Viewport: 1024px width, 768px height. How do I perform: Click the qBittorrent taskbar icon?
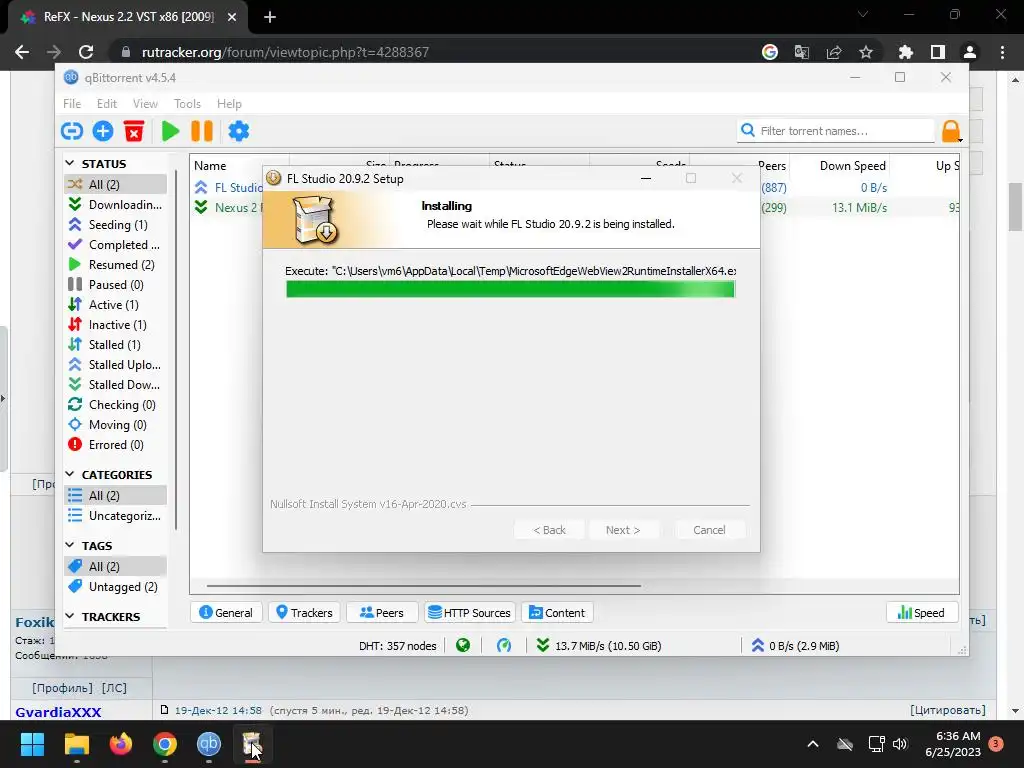209,744
